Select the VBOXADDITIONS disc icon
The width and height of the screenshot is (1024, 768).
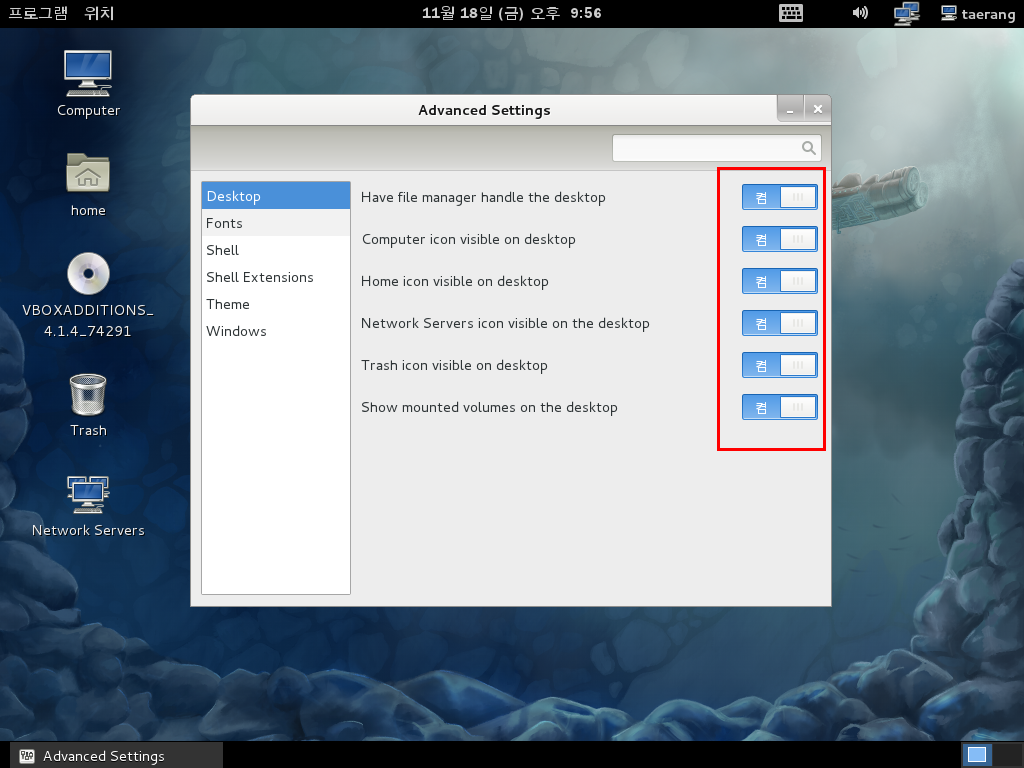(88, 274)
